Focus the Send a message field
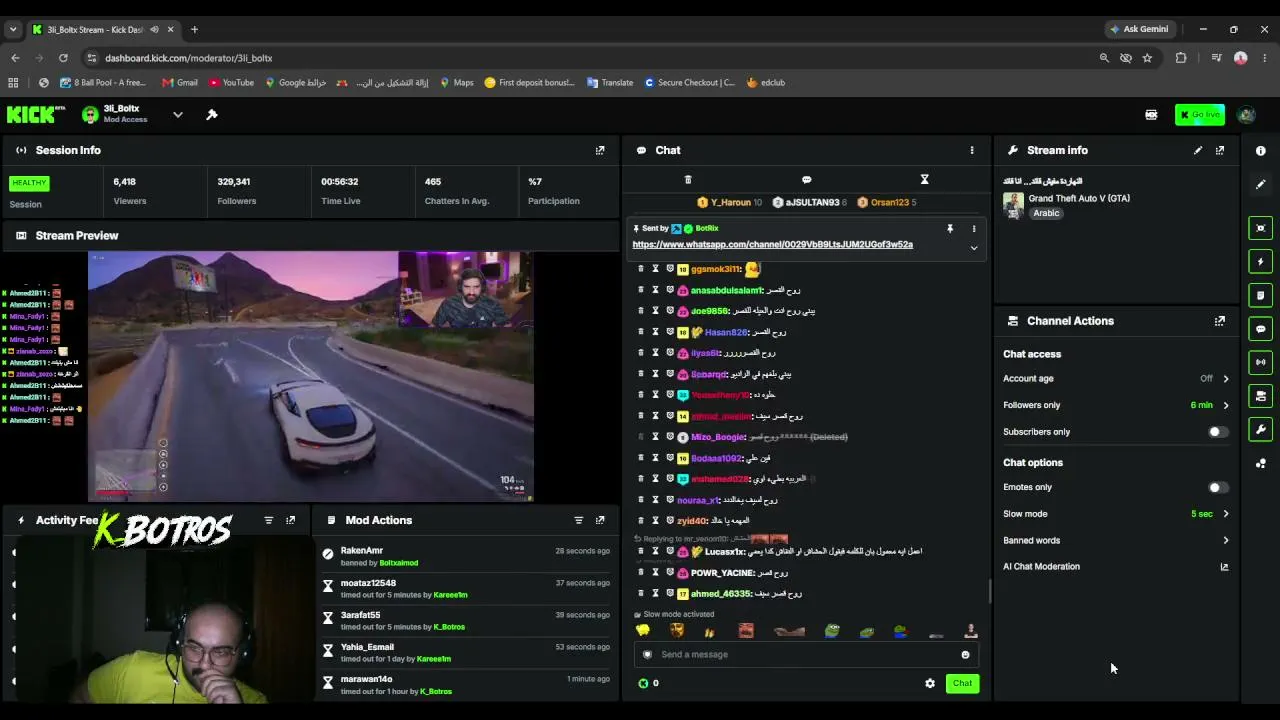Image resolution: width=1280 pixels, height=720 pixels. click(x=805, y=655)
